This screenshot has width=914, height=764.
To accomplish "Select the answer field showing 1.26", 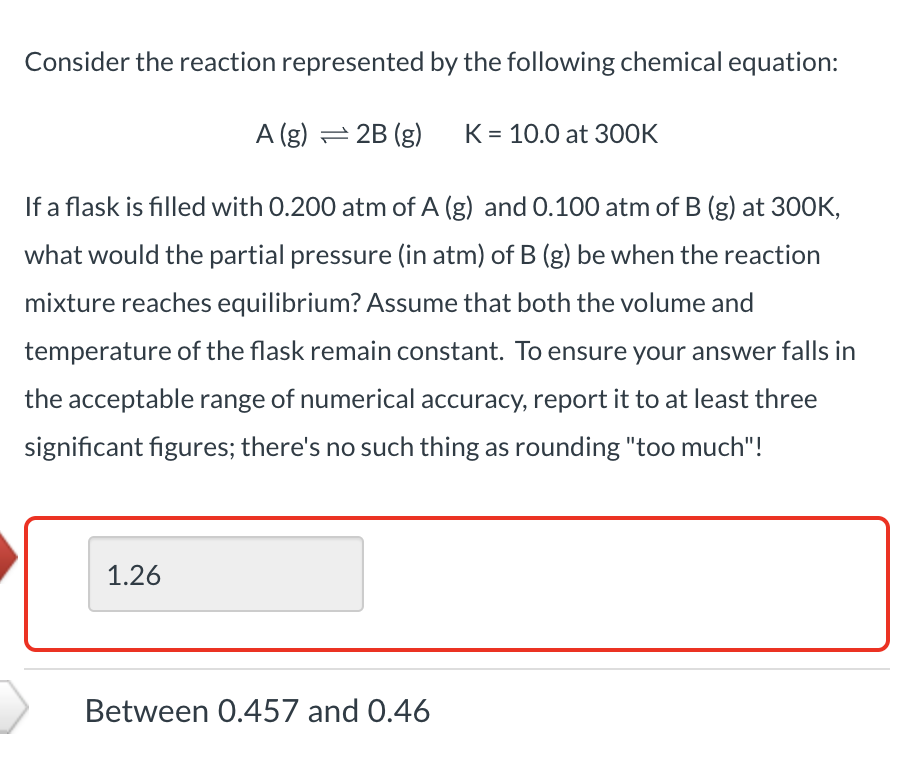I will (x=224, y=573).
